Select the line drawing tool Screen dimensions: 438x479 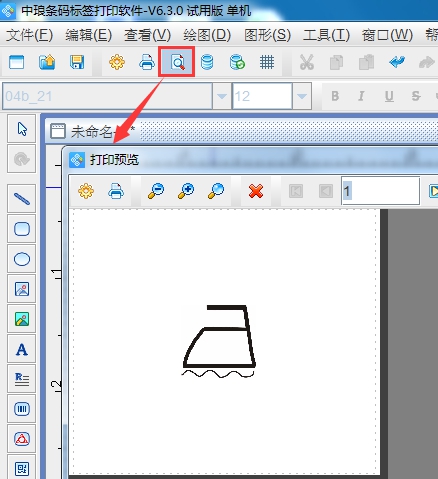click(x=22, y=199)
